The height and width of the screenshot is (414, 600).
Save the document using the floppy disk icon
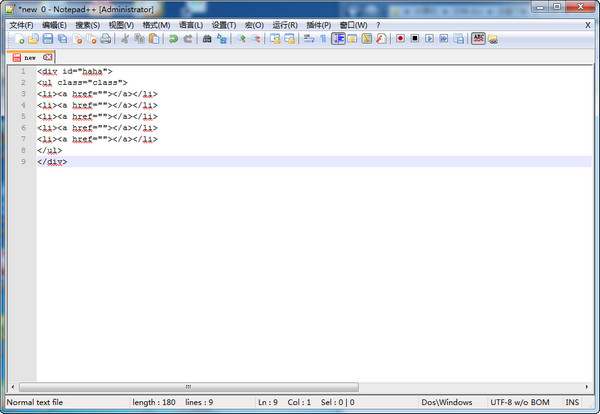(x=47, y=39)
